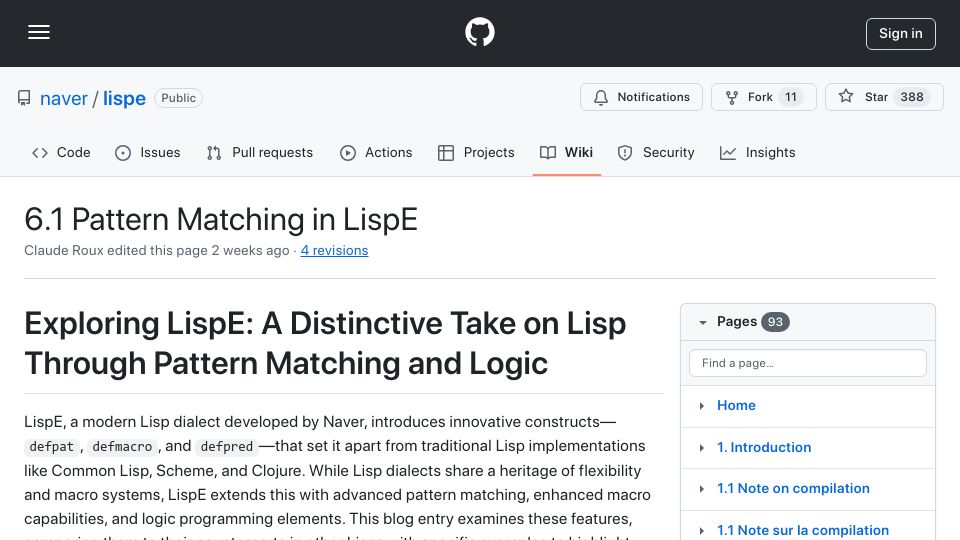Viewport: 960px width, 540px height.
Task: Click the 6.1 Pattern Matching in LispE title
Action: [x=221, y=219]
